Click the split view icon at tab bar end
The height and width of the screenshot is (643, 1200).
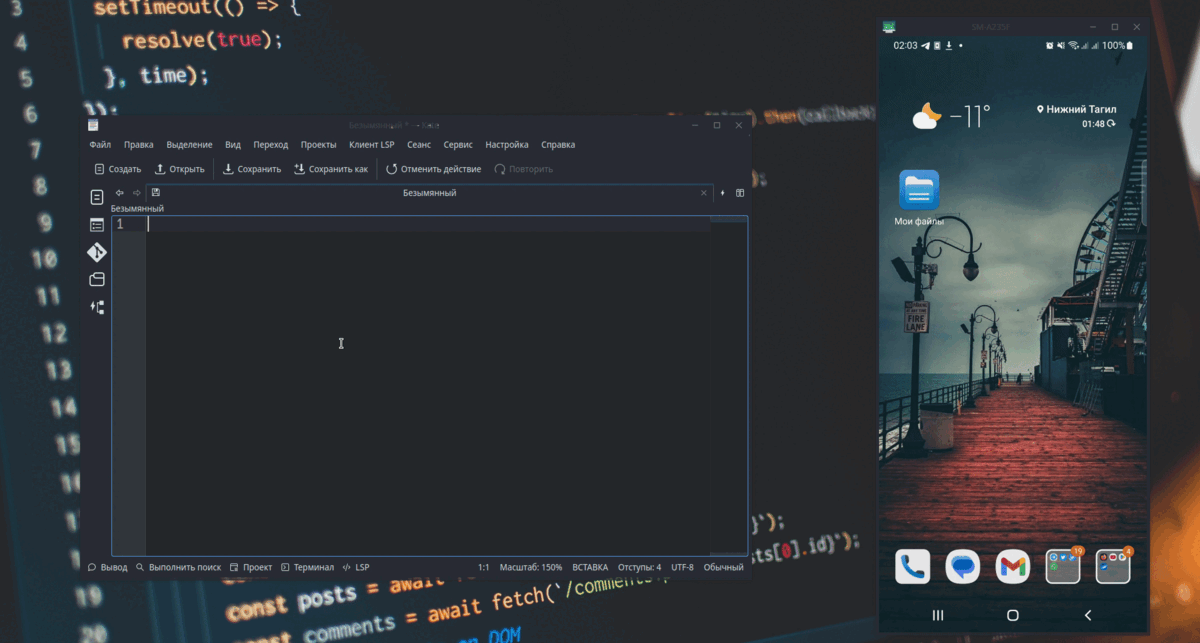[740, 193]
